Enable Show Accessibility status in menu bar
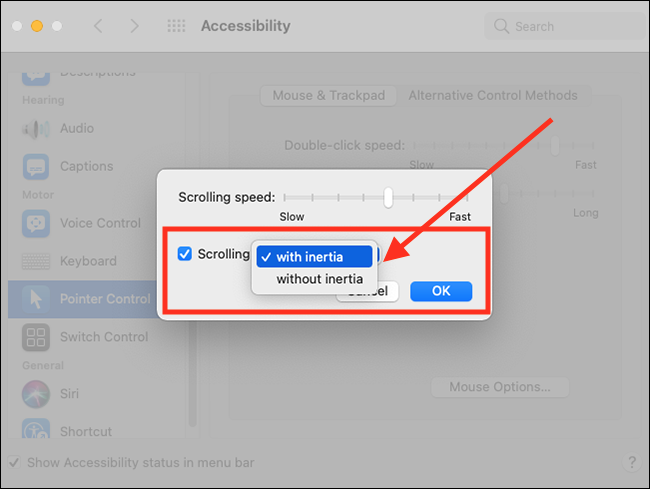Screen dimensions: 650x489 (15, 462)
